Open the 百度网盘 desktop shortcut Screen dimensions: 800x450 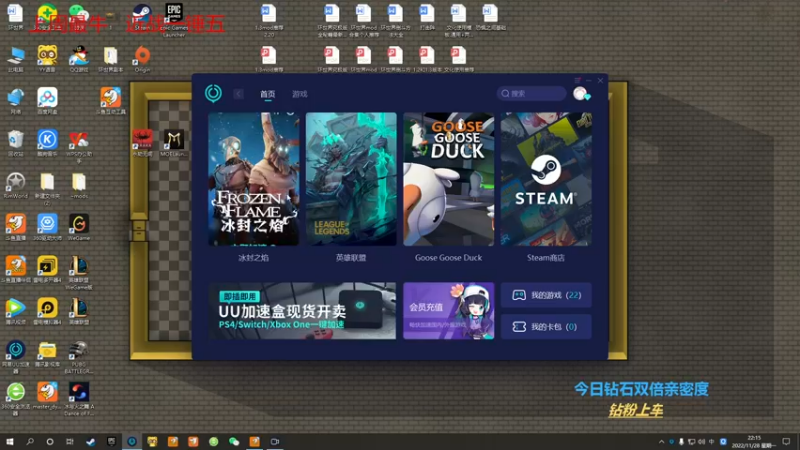coord(47,101)
